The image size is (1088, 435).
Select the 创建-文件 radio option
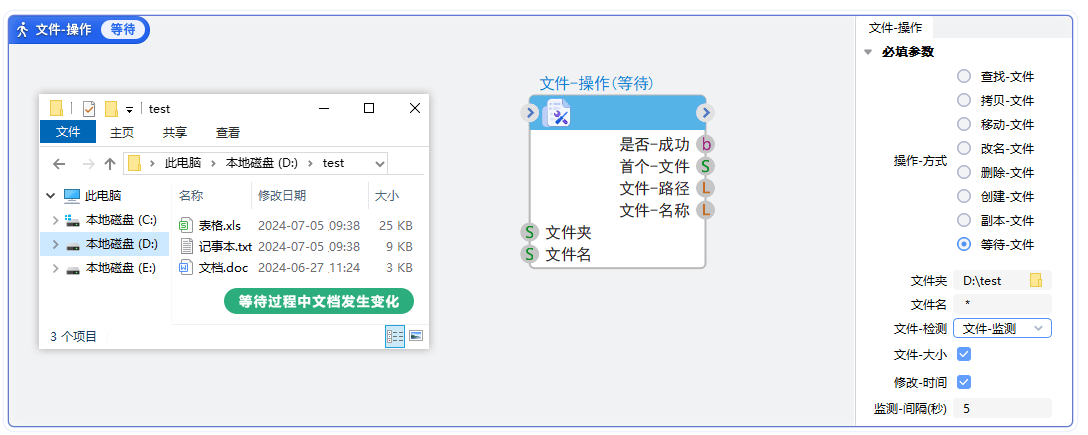(x=964, y=196)
